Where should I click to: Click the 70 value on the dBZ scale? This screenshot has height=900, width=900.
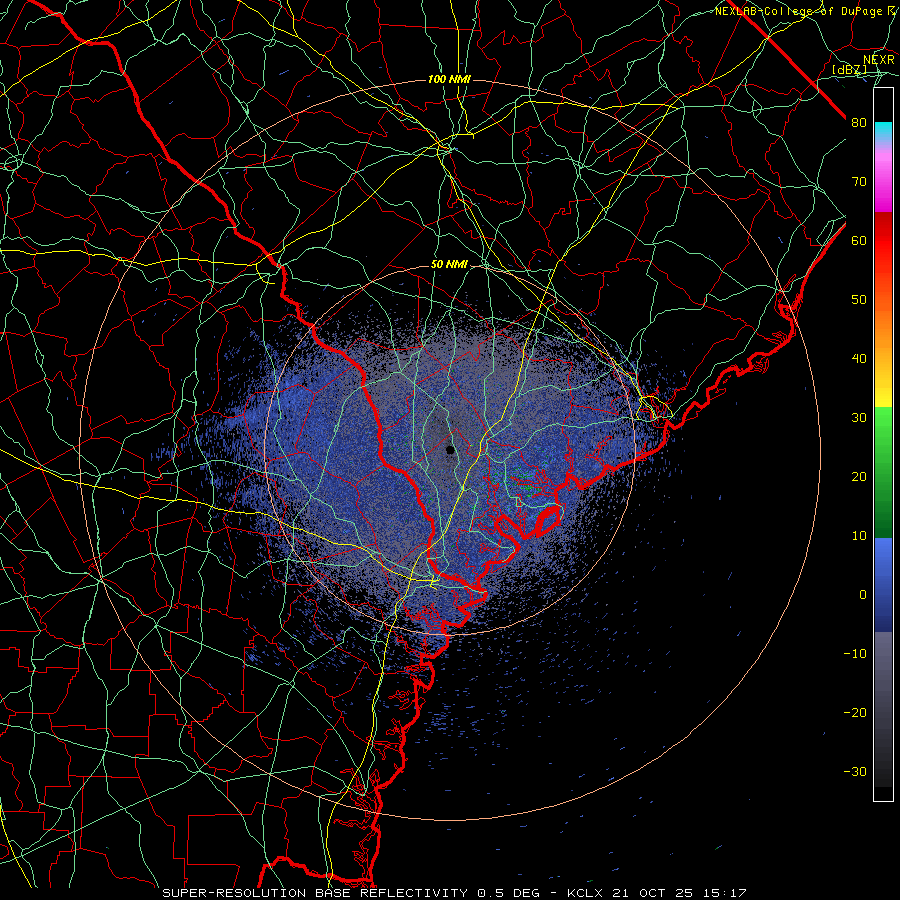click(859, 181)
